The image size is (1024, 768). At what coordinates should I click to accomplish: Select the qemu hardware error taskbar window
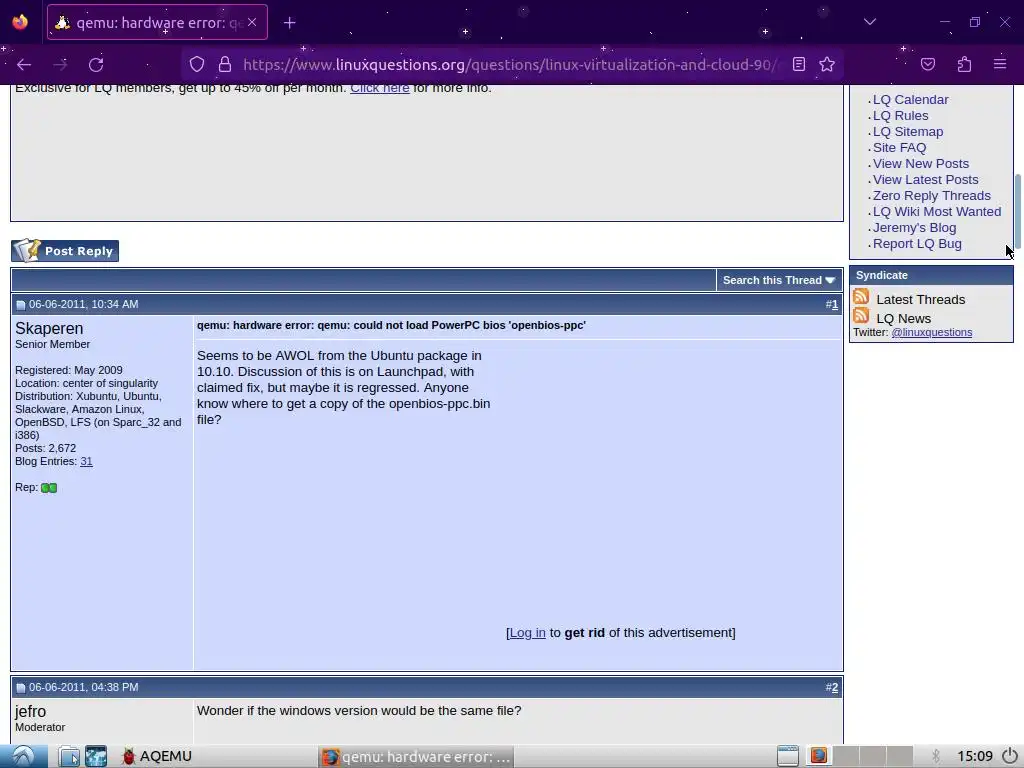(x=416, y=757)
